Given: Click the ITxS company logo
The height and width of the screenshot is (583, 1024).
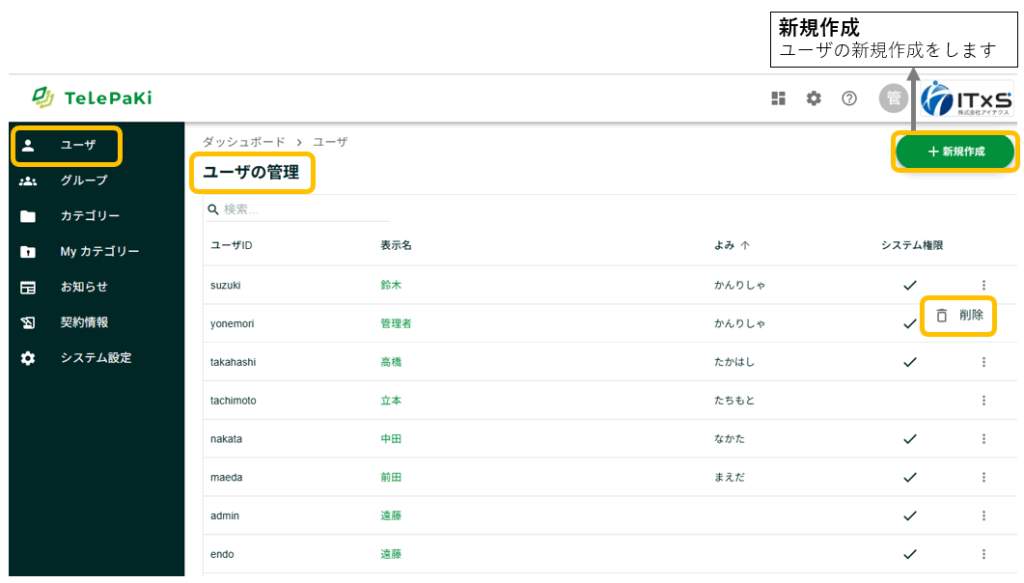Looking at the screenshot, I should coord(966,100).
